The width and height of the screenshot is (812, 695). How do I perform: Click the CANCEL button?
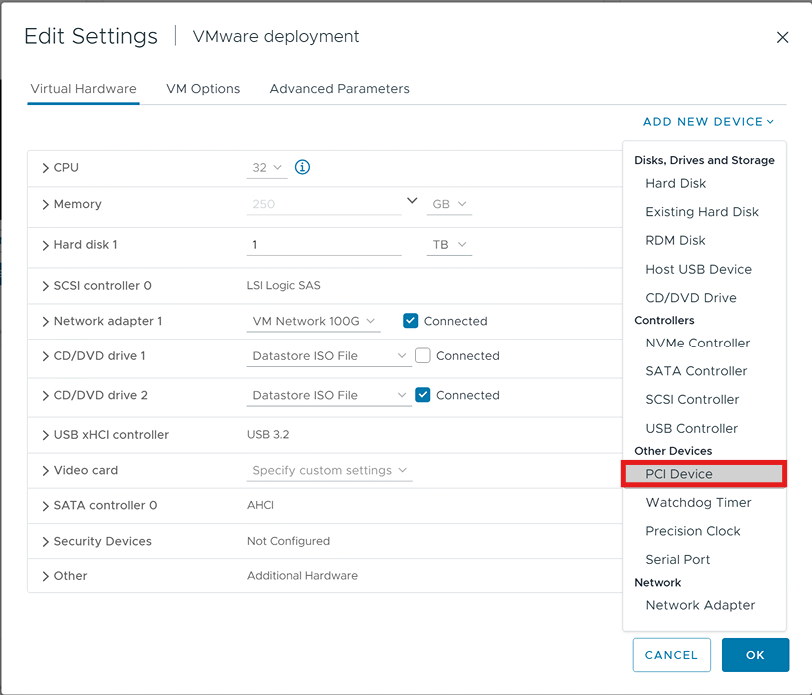pos(671,655)
